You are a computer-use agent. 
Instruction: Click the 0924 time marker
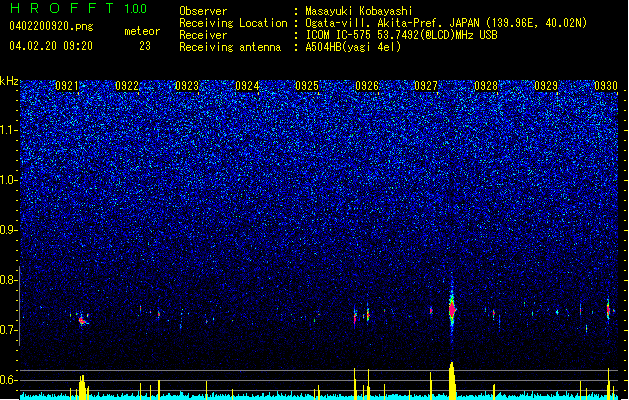(247, 86)
